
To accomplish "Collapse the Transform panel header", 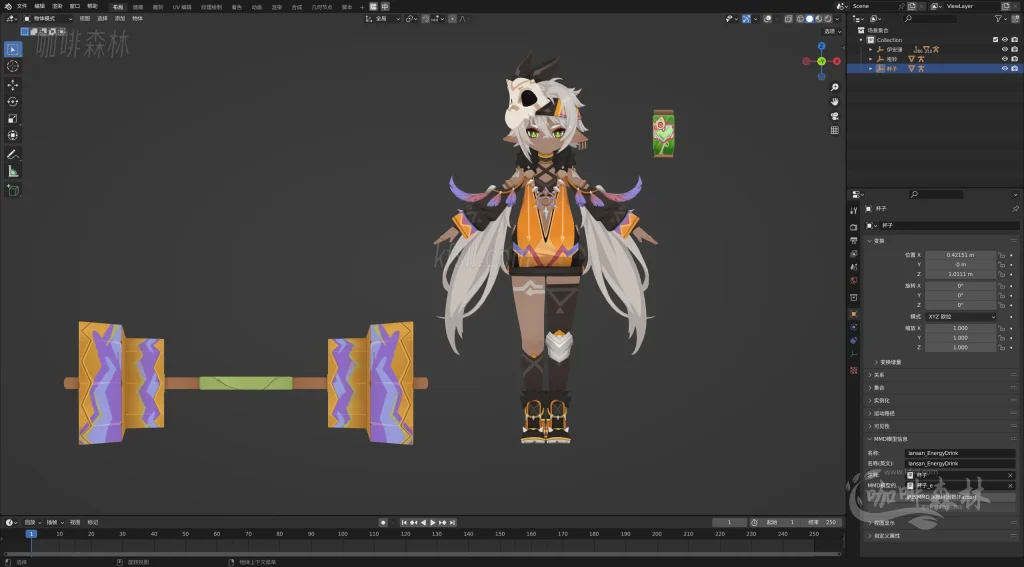I will 878,241.
